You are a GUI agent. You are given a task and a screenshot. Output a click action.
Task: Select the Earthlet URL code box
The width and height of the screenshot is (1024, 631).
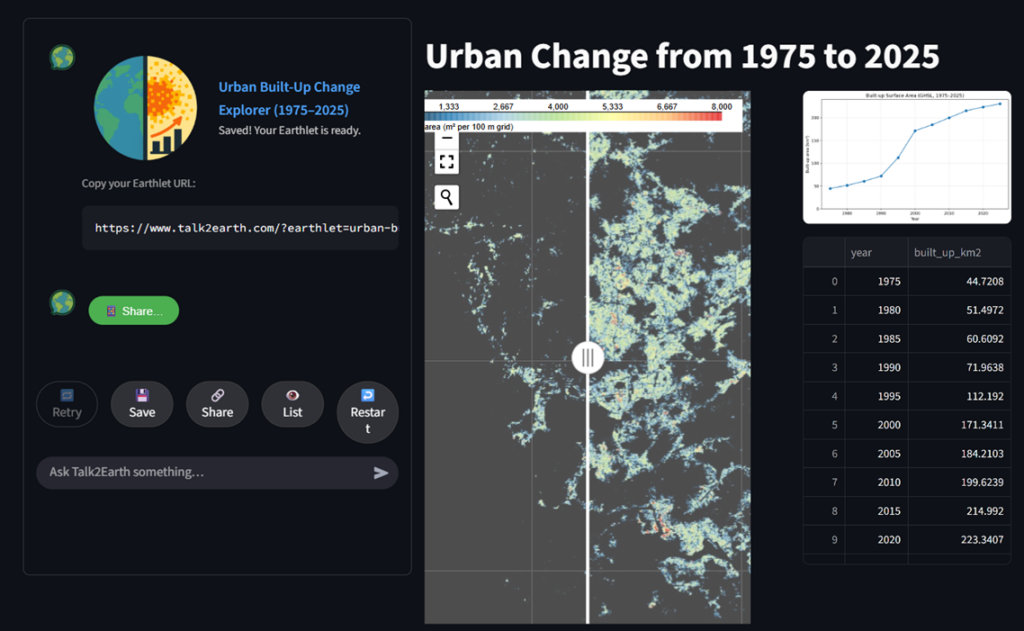click(240, 228)
